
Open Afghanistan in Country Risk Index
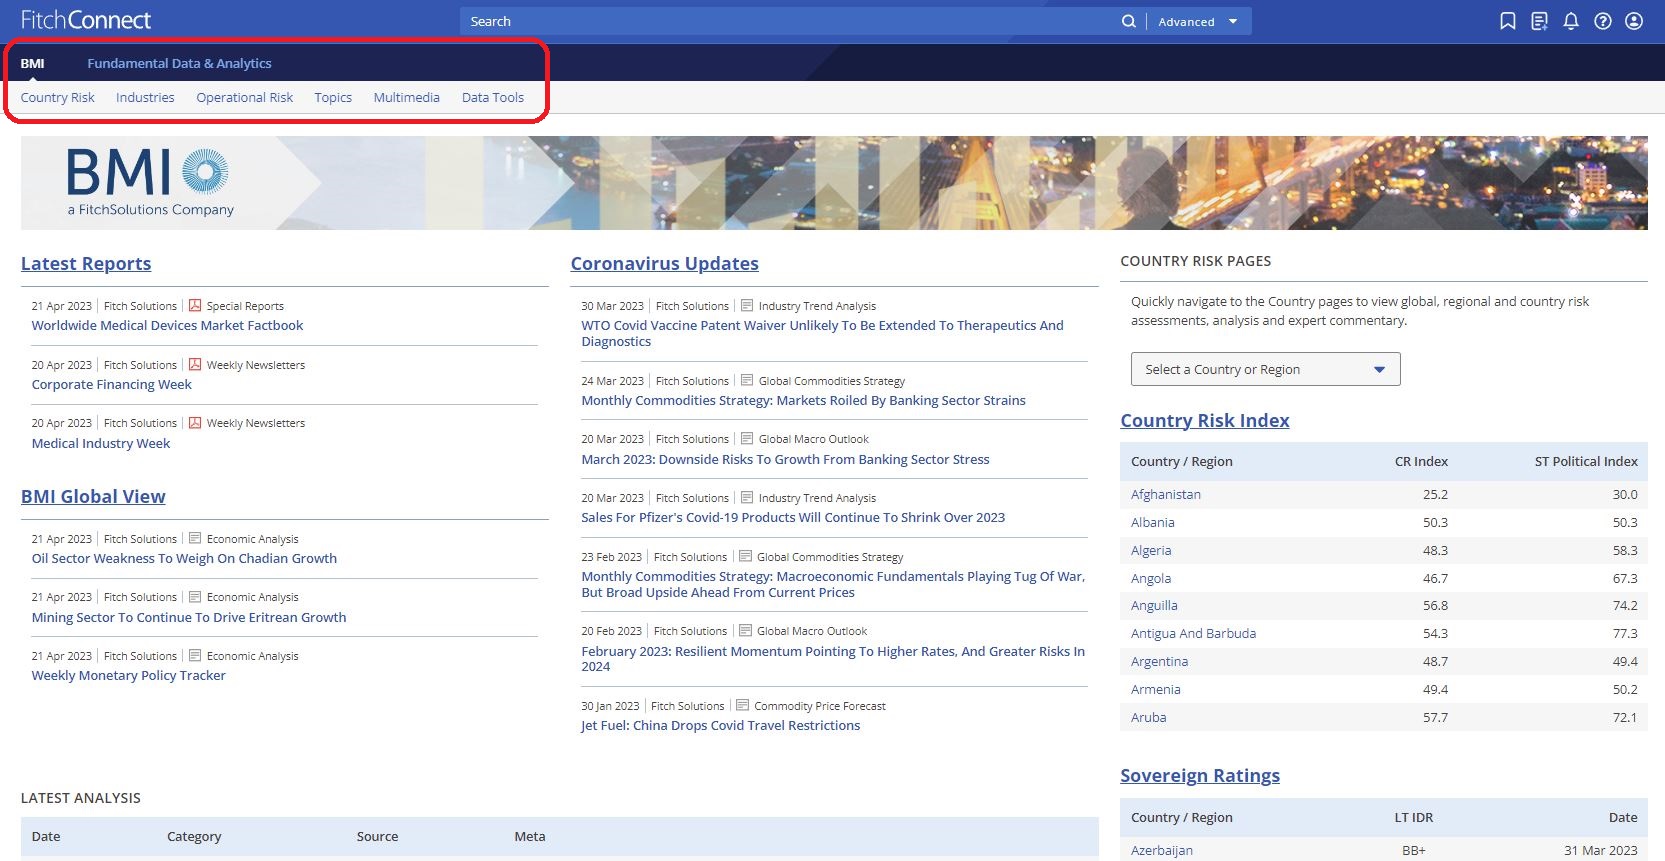[1165, 494]
